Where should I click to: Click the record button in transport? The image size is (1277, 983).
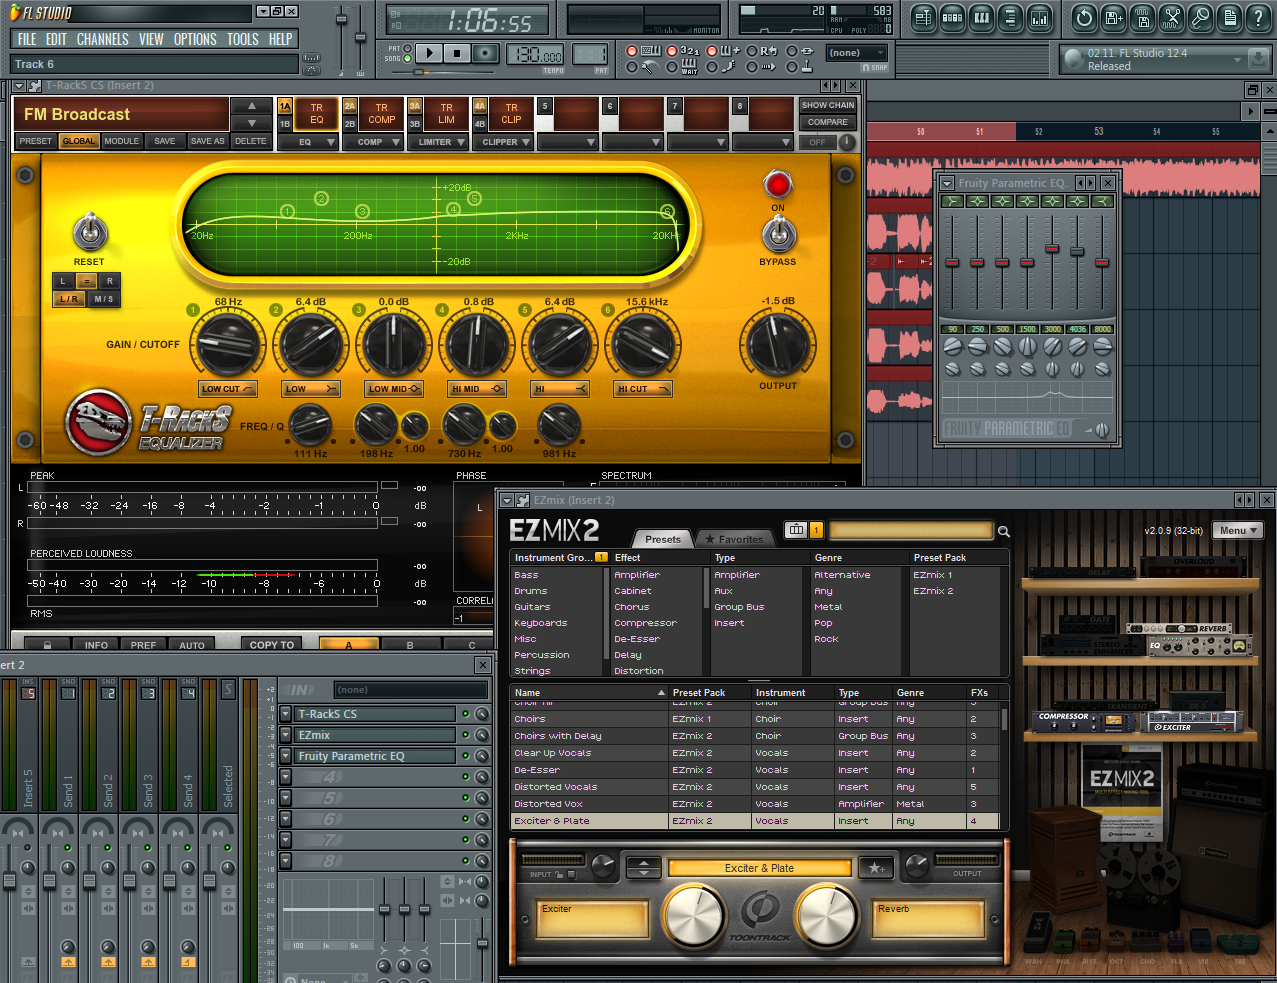[485, 53]
